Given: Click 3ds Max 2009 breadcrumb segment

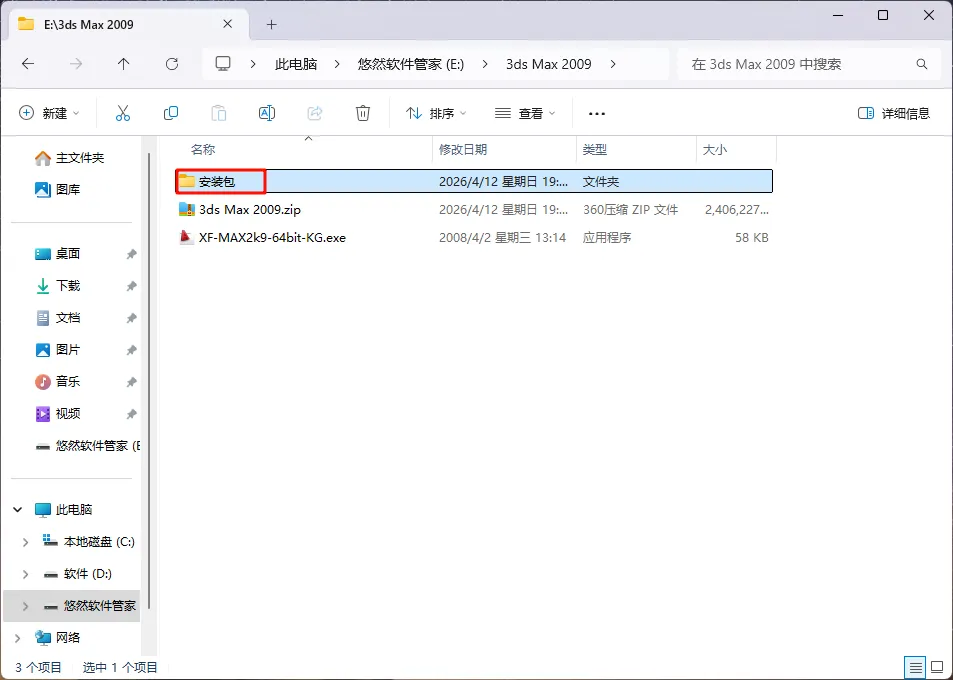Looking at the screenshot, I should [549, 64].
